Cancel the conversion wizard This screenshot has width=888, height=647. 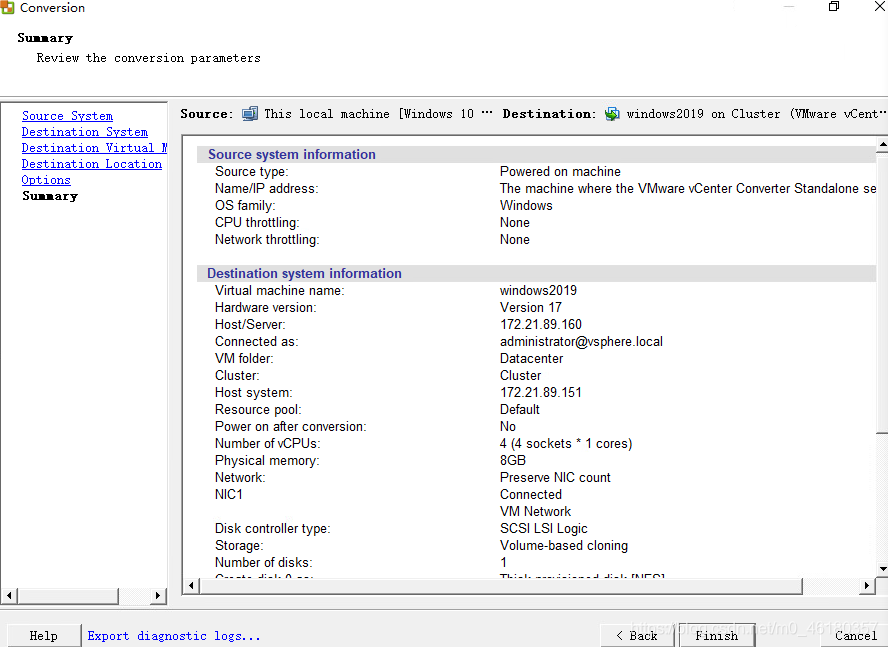click(856, 636)
